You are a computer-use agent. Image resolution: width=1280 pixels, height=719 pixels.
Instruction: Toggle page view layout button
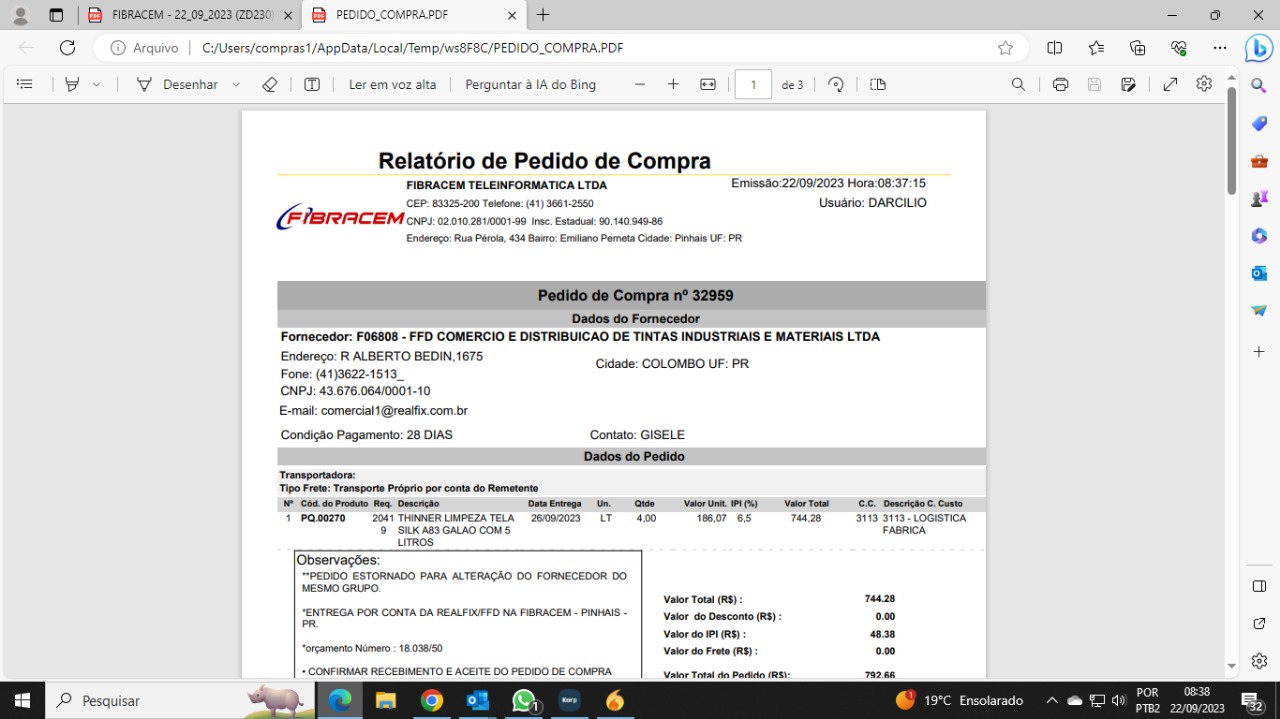878,85
